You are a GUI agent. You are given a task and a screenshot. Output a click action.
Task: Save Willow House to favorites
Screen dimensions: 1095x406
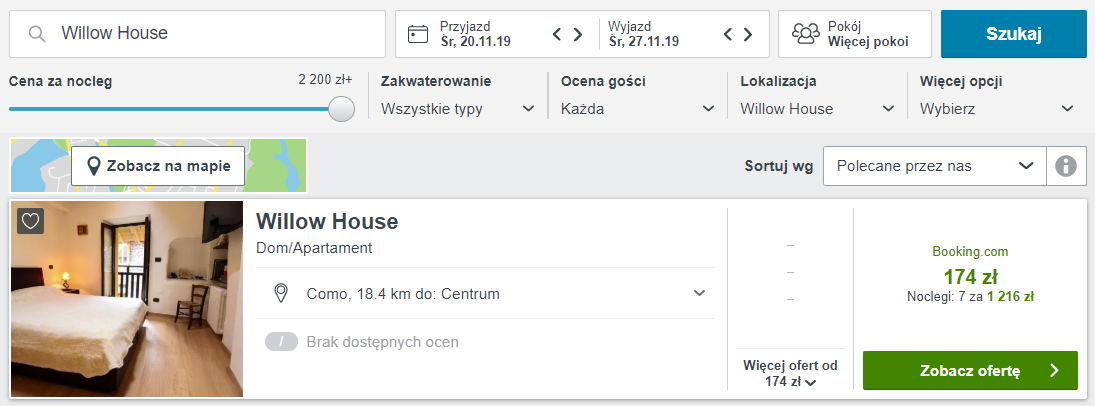[x=30, y=221]
